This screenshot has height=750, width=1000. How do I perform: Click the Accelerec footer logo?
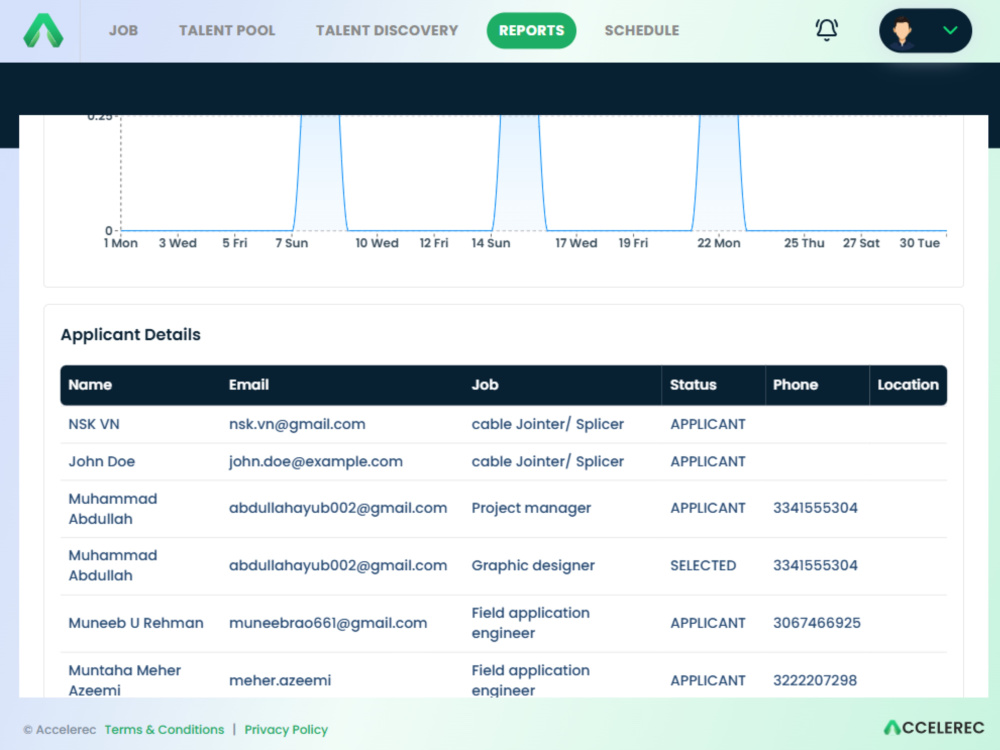[934, 727]
